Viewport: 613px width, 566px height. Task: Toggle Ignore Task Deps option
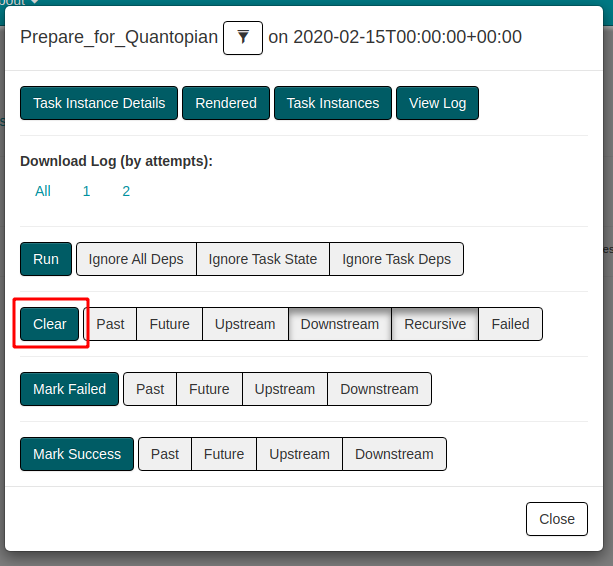point(396,259)
